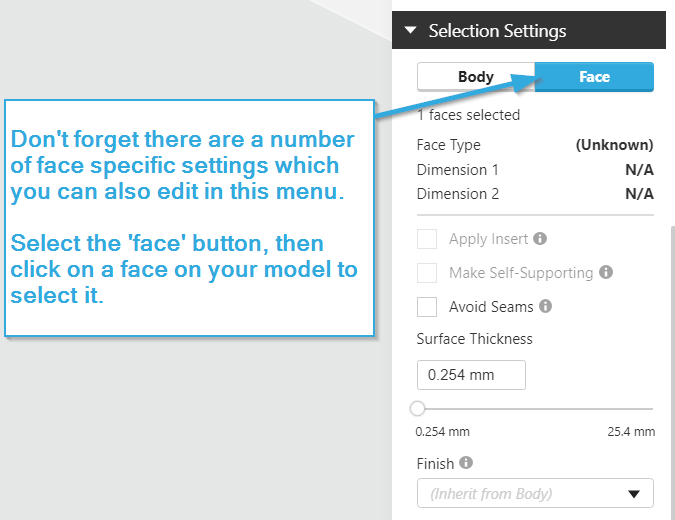The width and height of the screenshot is (675, 520).
Task: Click the '1 faces selected' status text
Action: 468,115
